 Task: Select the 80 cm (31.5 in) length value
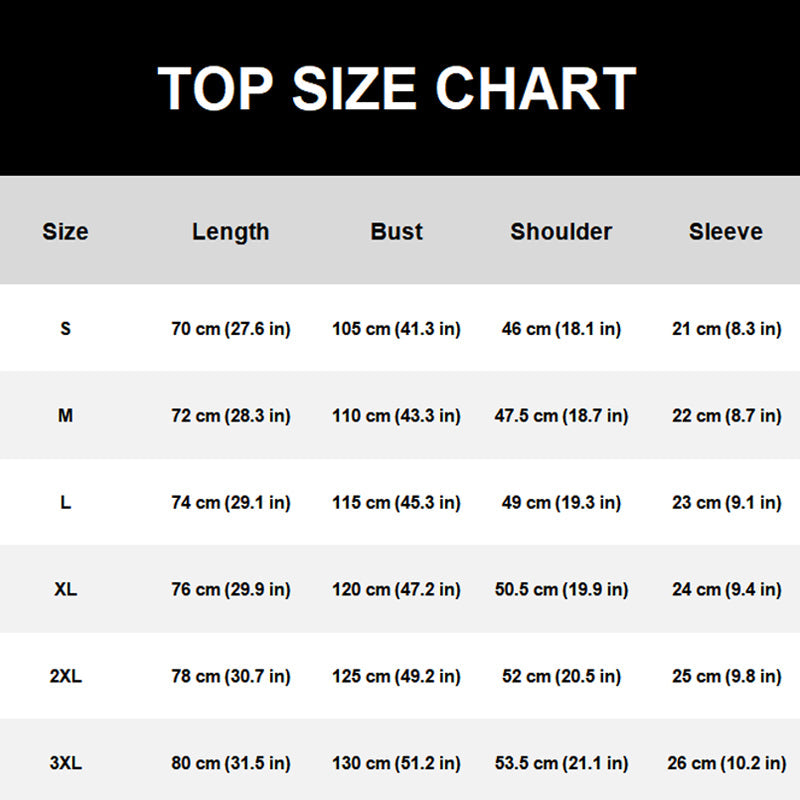click(231, 764)
